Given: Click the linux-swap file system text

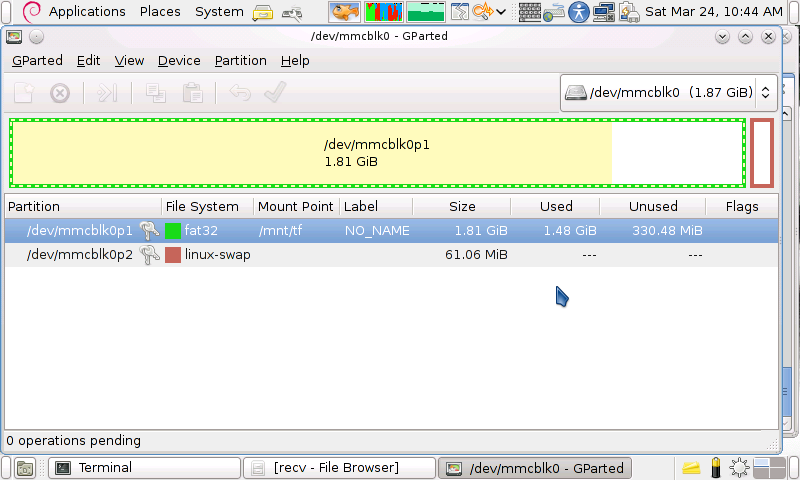Looking at the screenshot, I should pos(217,255).
